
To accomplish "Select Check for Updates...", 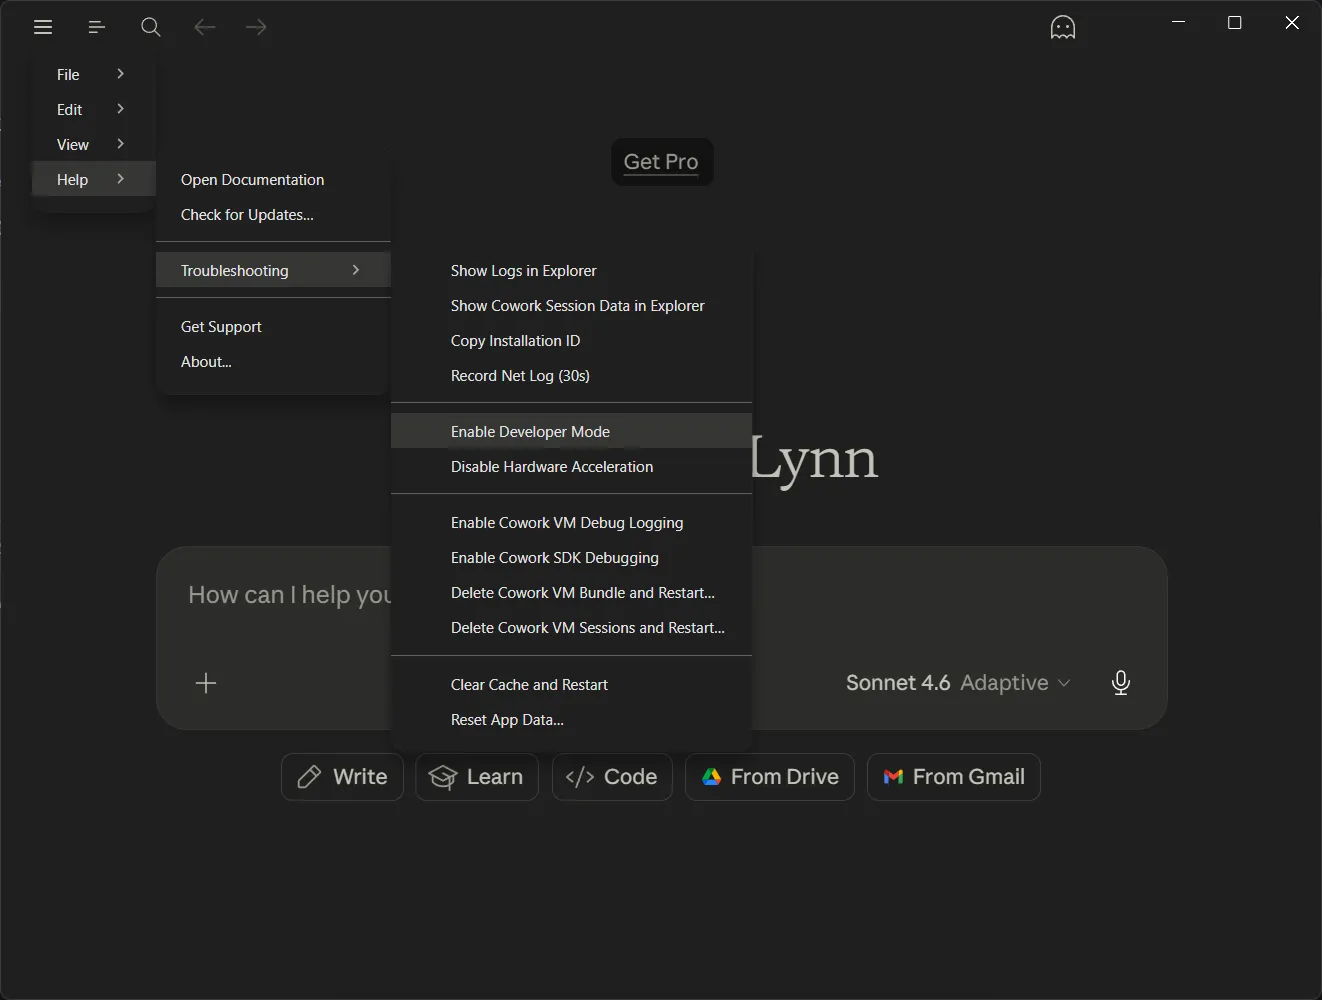I will pos(273,214).
